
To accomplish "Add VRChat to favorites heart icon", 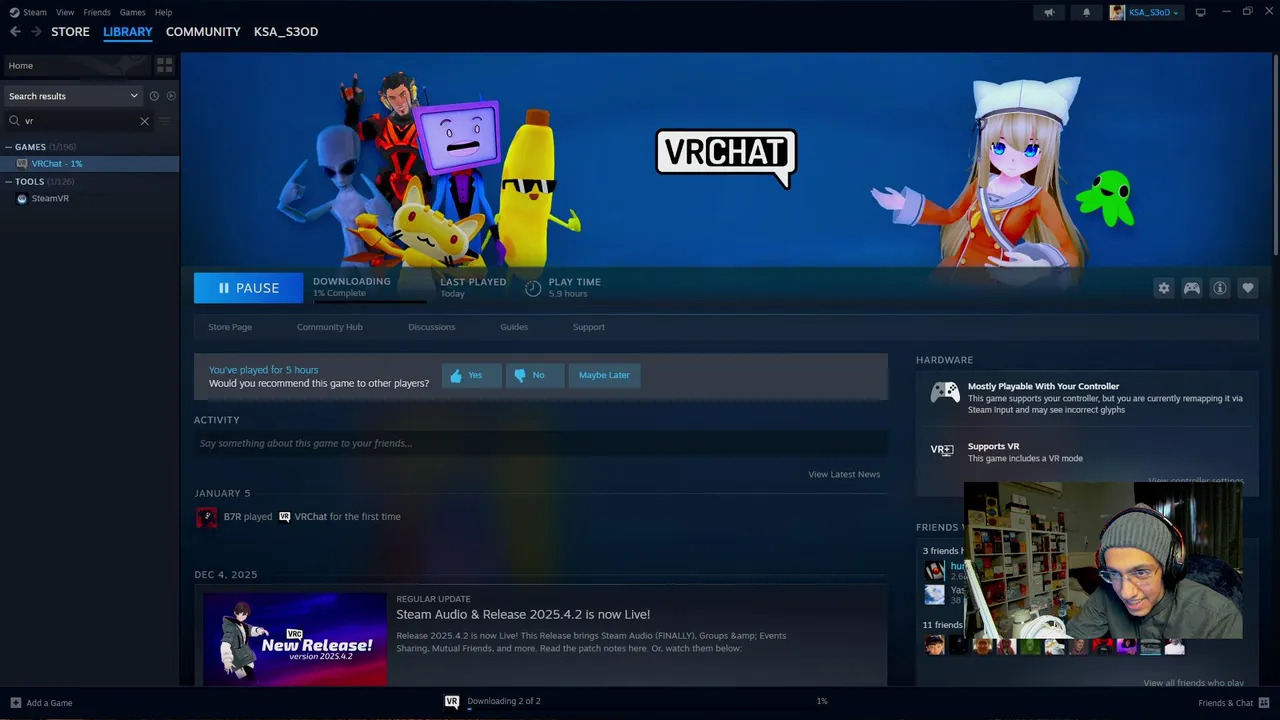I will coord(1248,288).
